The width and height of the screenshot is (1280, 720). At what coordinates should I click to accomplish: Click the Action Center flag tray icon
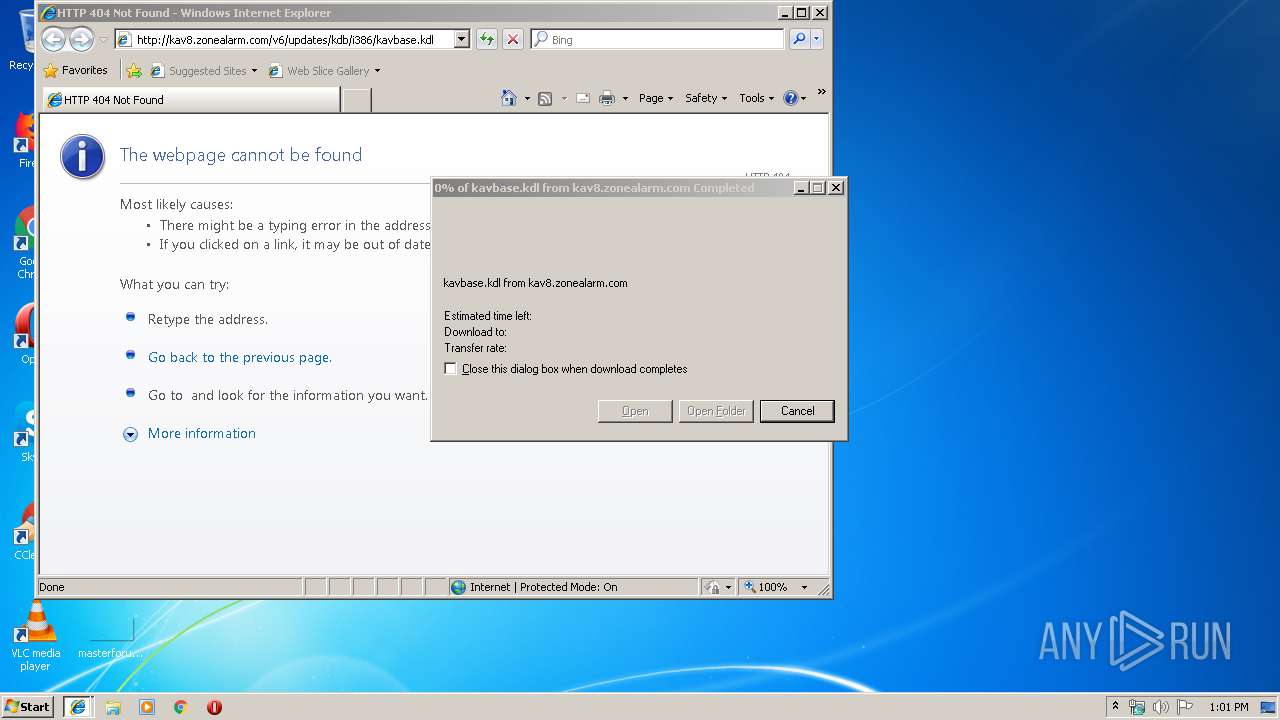(x=1185, y=707)
